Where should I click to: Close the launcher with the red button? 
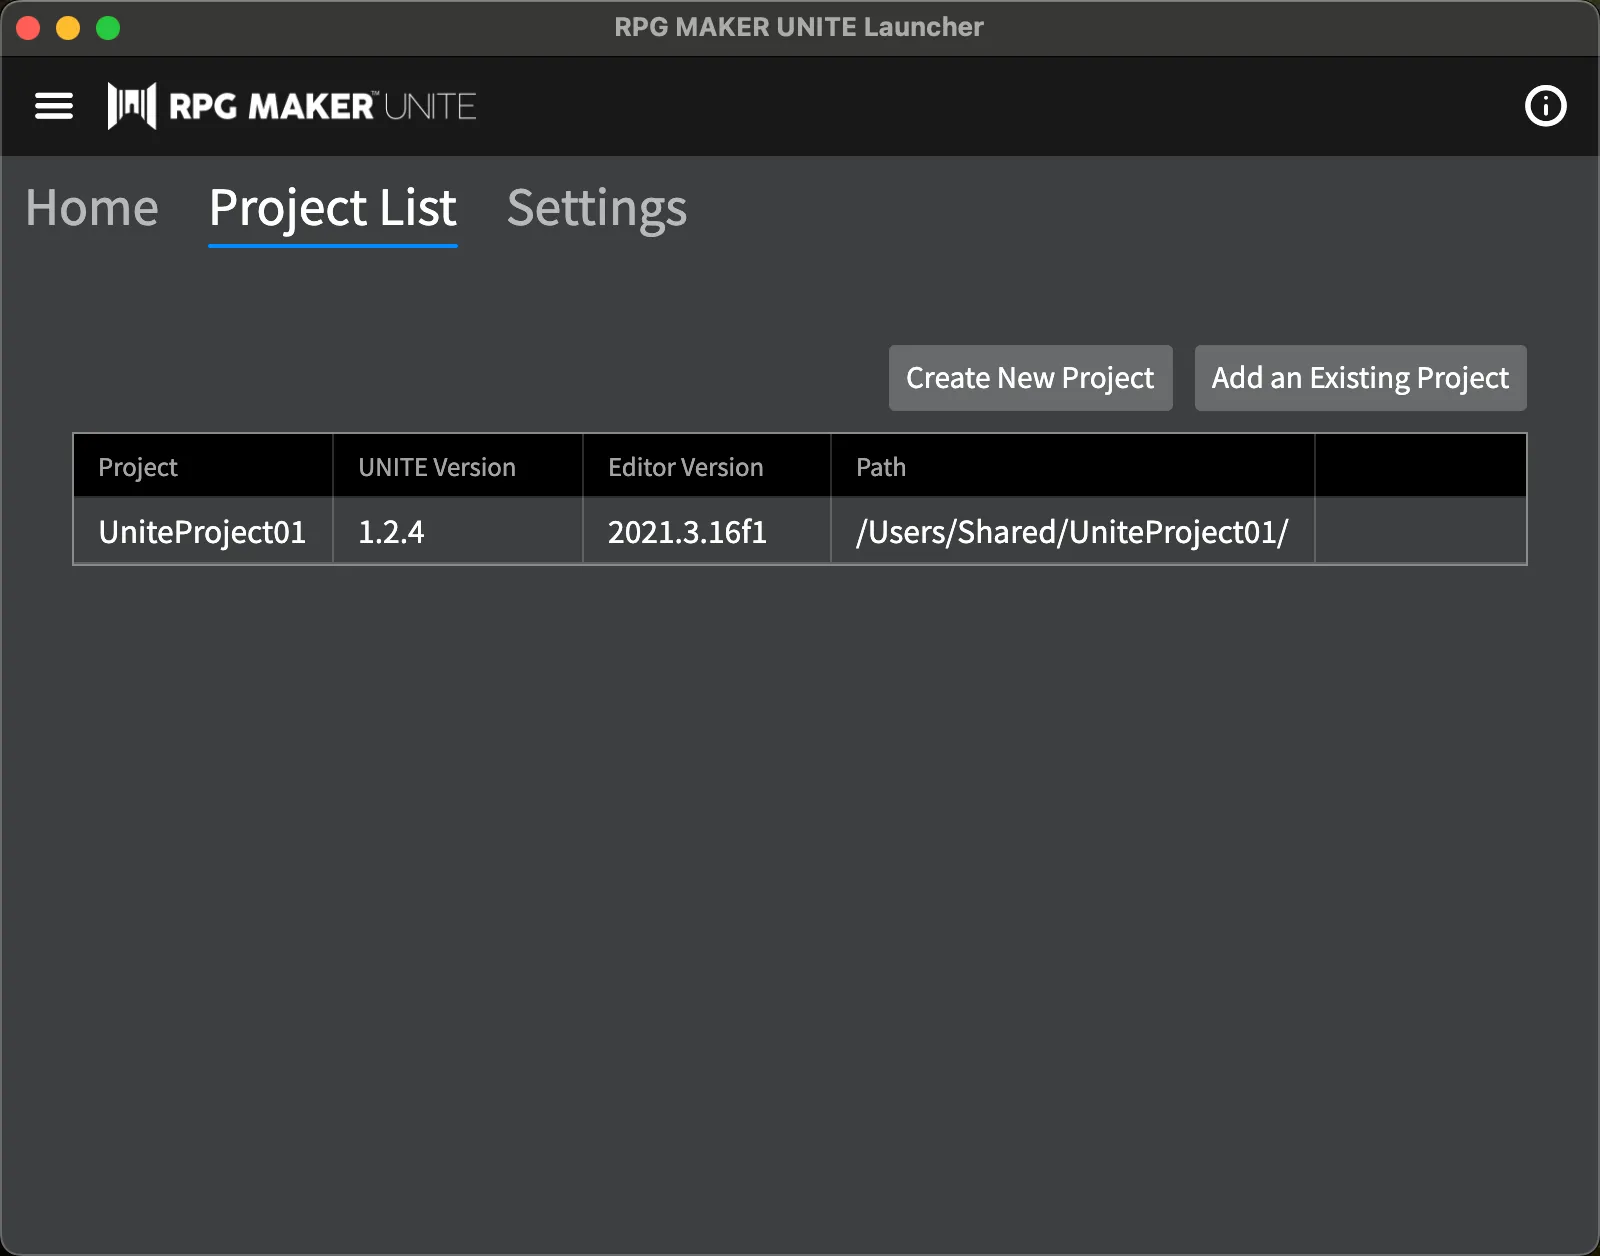pos(28,28)
